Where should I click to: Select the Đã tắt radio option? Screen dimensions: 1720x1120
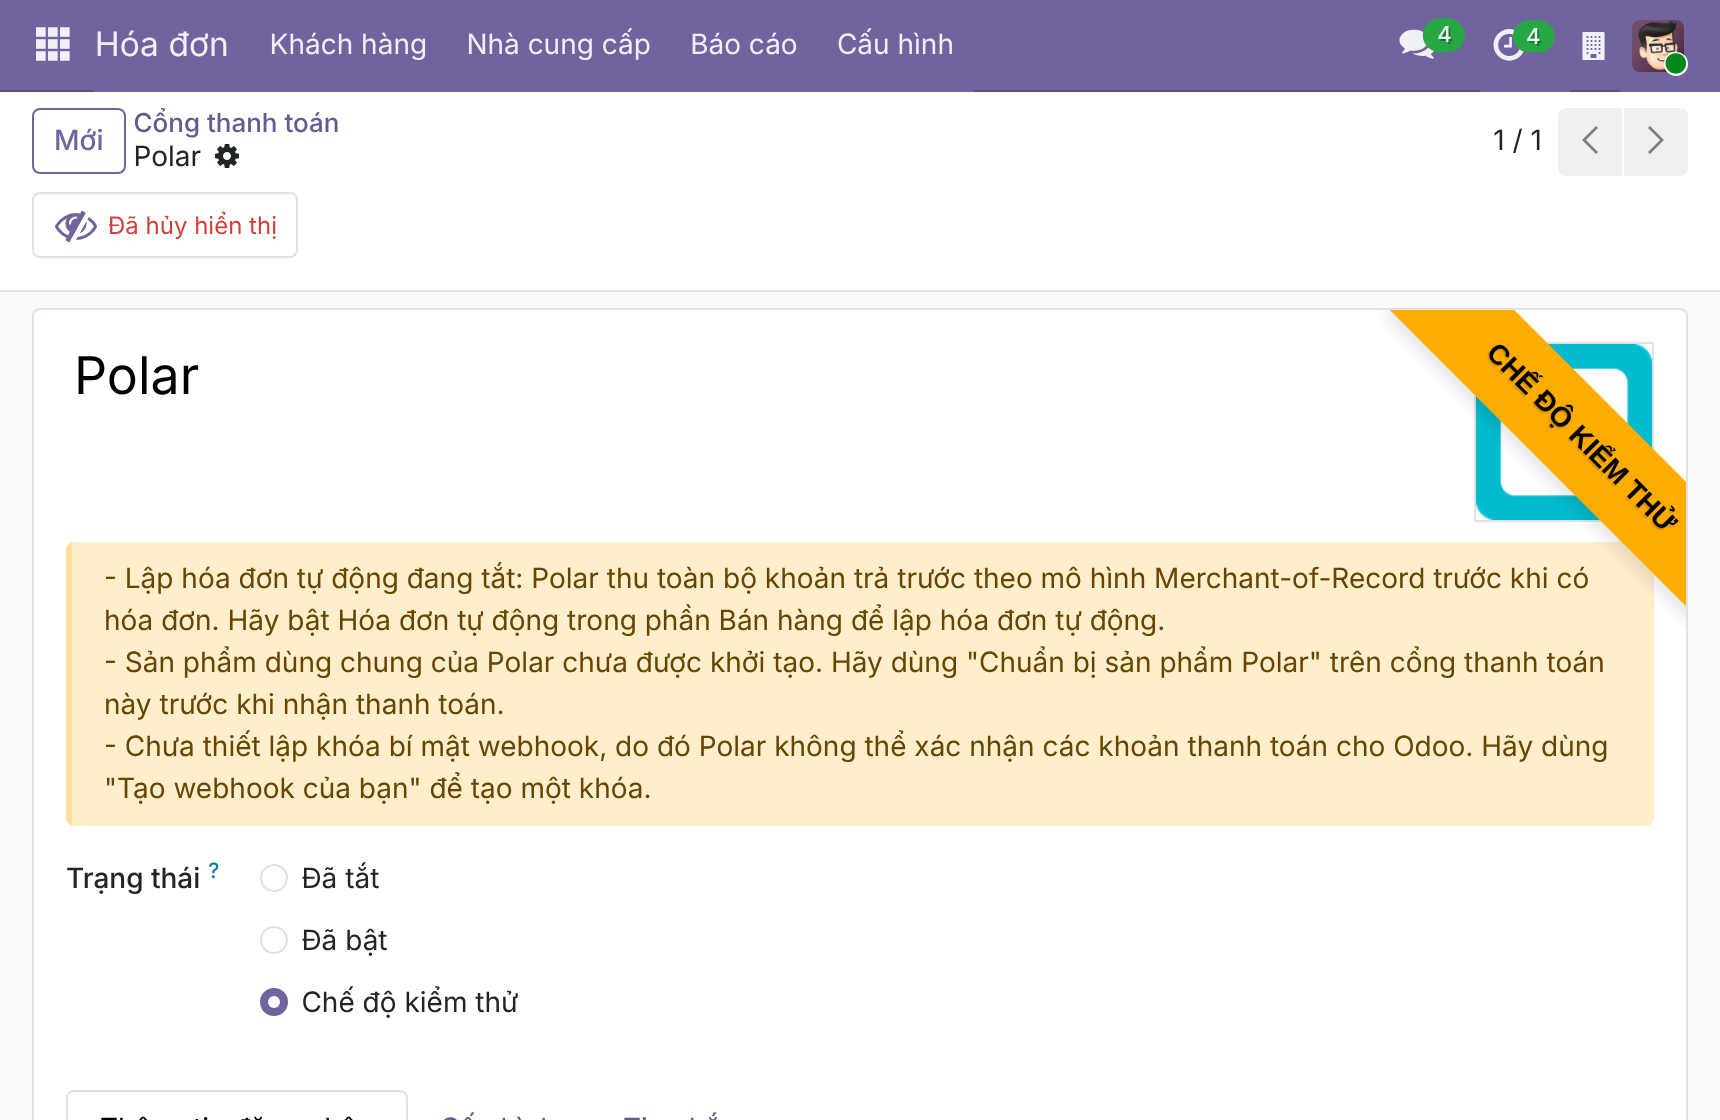pyautogui.click(x=274, y=878)
